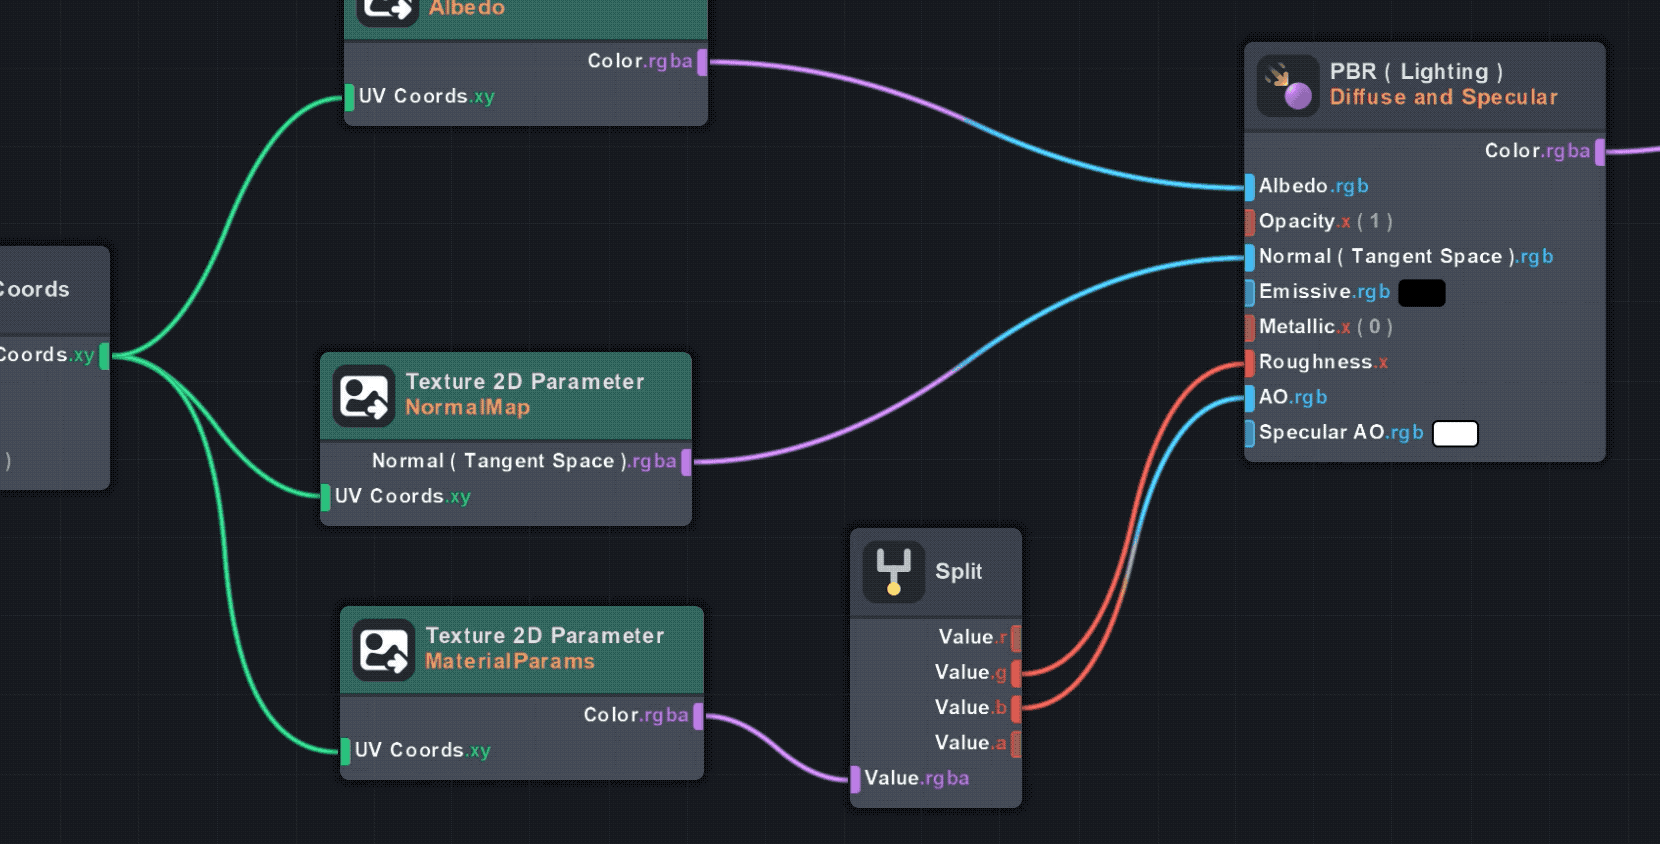This screenshot has height=844, width=1660.
Task: Click the Value.g output port on Split
Action: [x=1016, y=673]
